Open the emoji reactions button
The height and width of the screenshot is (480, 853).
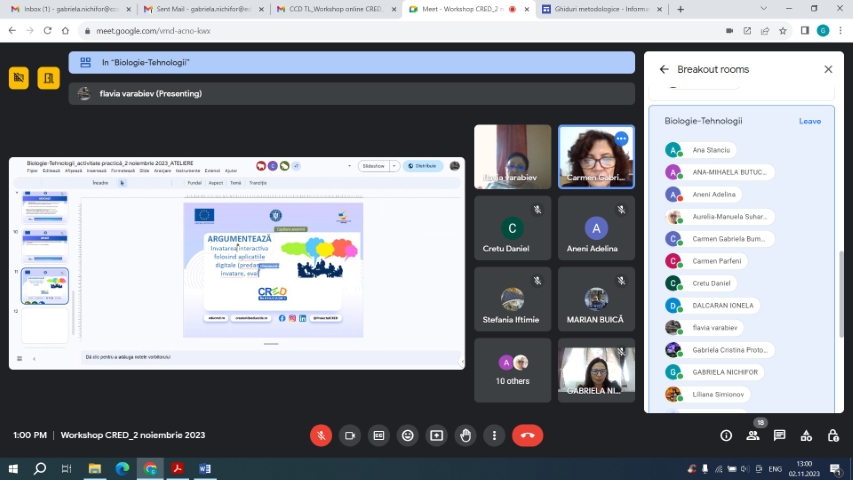coord(407,435)
